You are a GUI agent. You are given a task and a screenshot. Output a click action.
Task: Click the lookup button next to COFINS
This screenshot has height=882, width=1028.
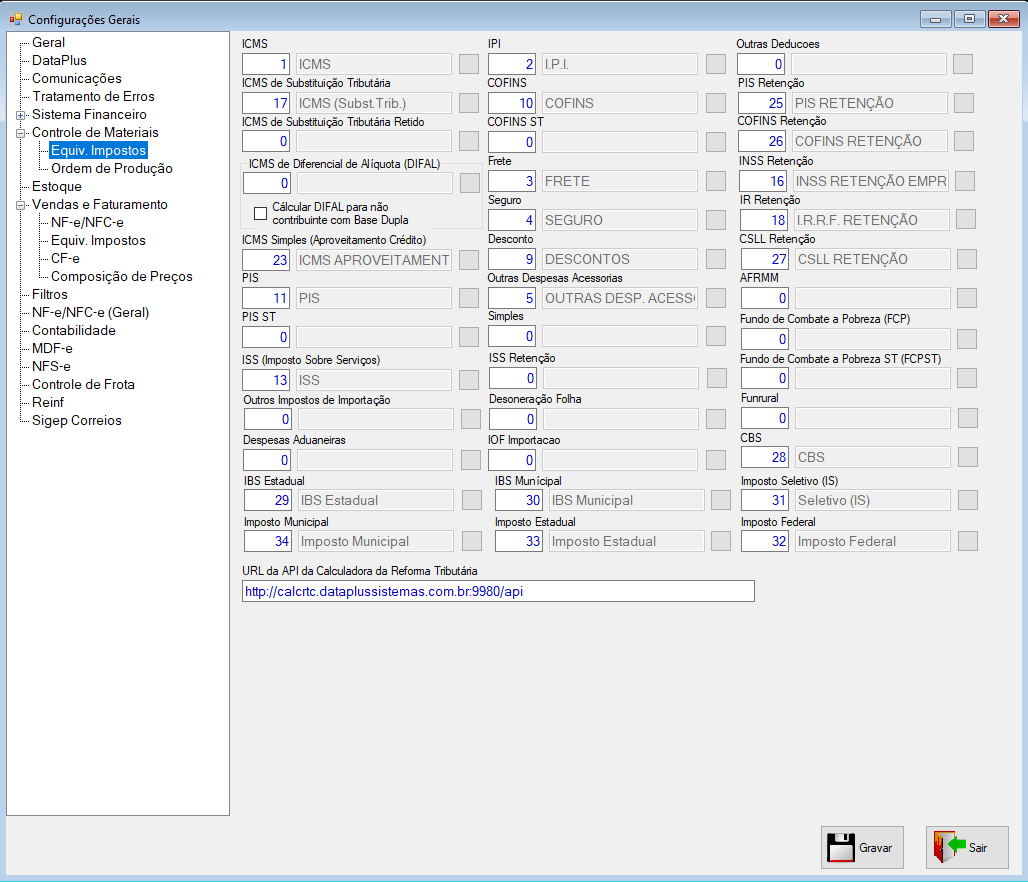(x=716, y=103)
